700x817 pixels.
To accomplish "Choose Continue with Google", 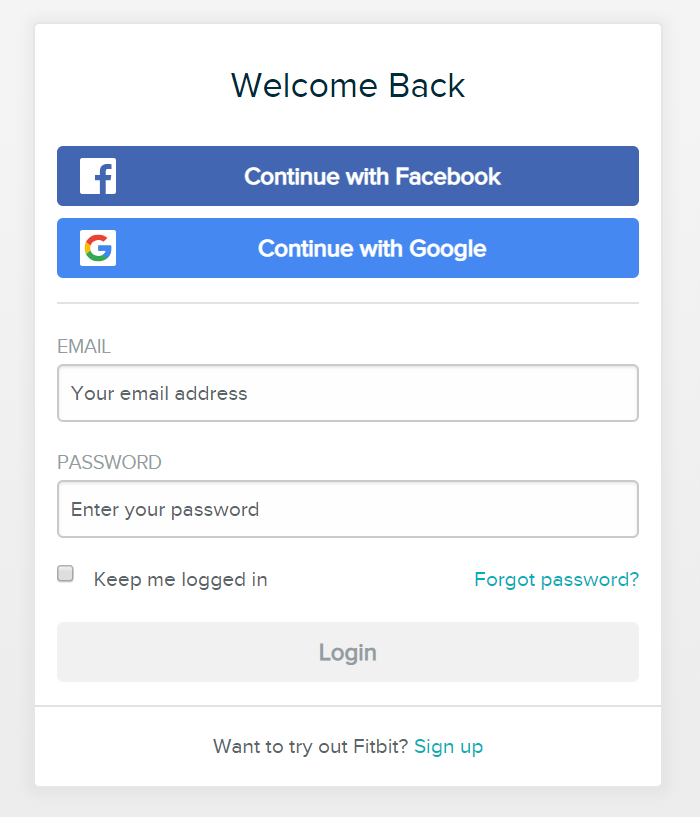I will [348, 248].
